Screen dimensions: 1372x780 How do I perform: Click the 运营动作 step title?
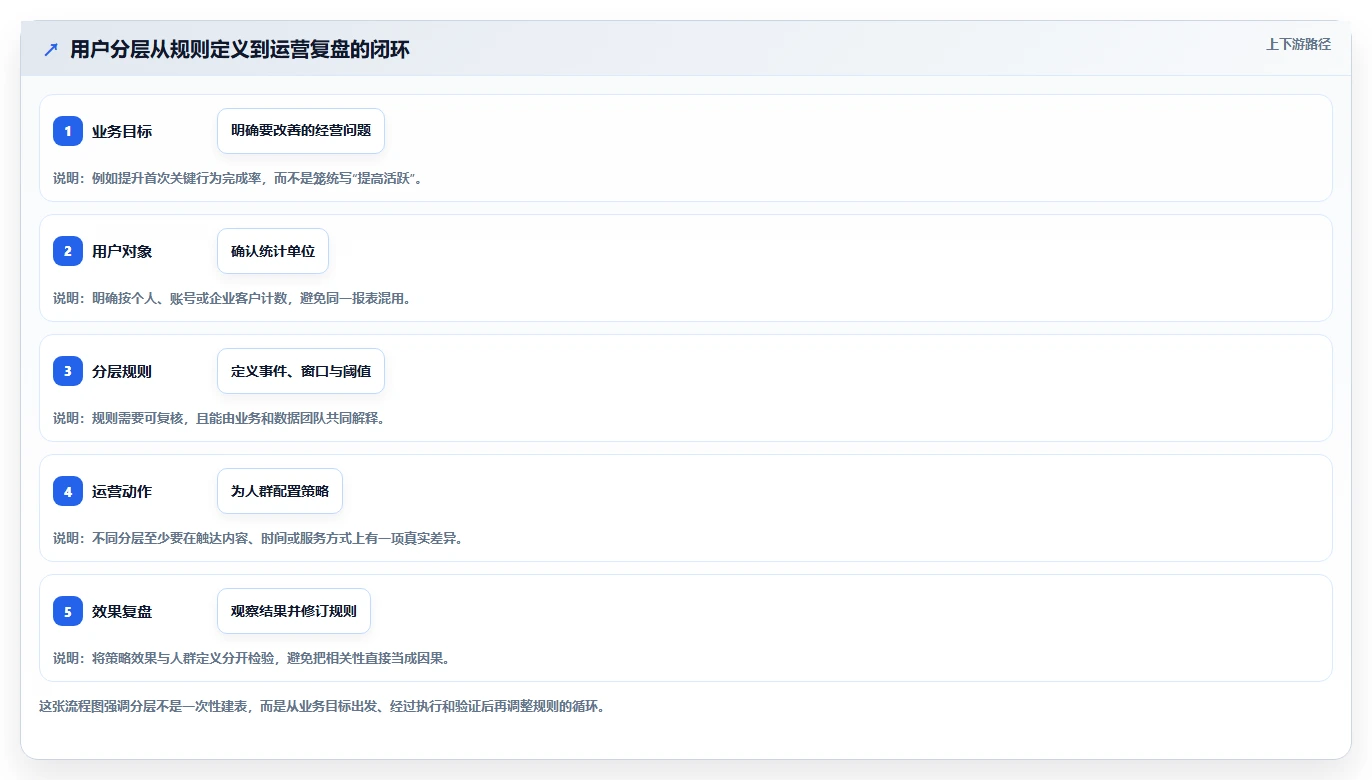click(122, 491)
